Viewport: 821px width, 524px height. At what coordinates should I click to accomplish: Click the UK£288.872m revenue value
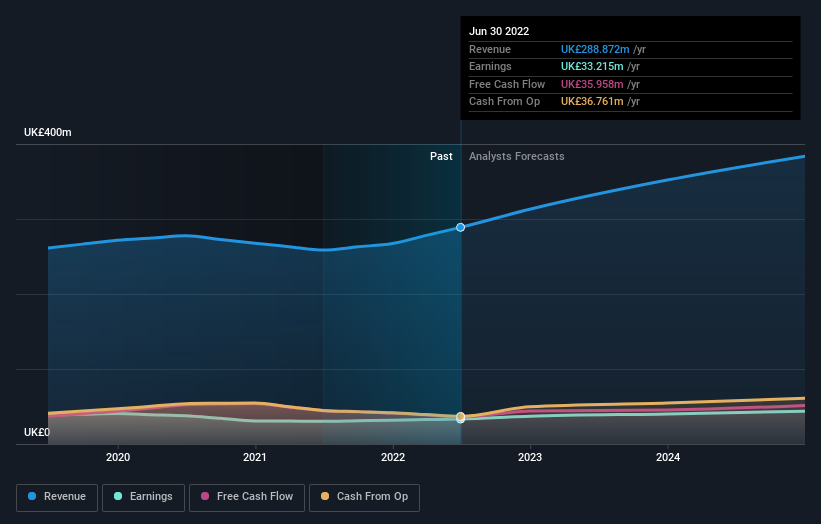coord(595,49)
